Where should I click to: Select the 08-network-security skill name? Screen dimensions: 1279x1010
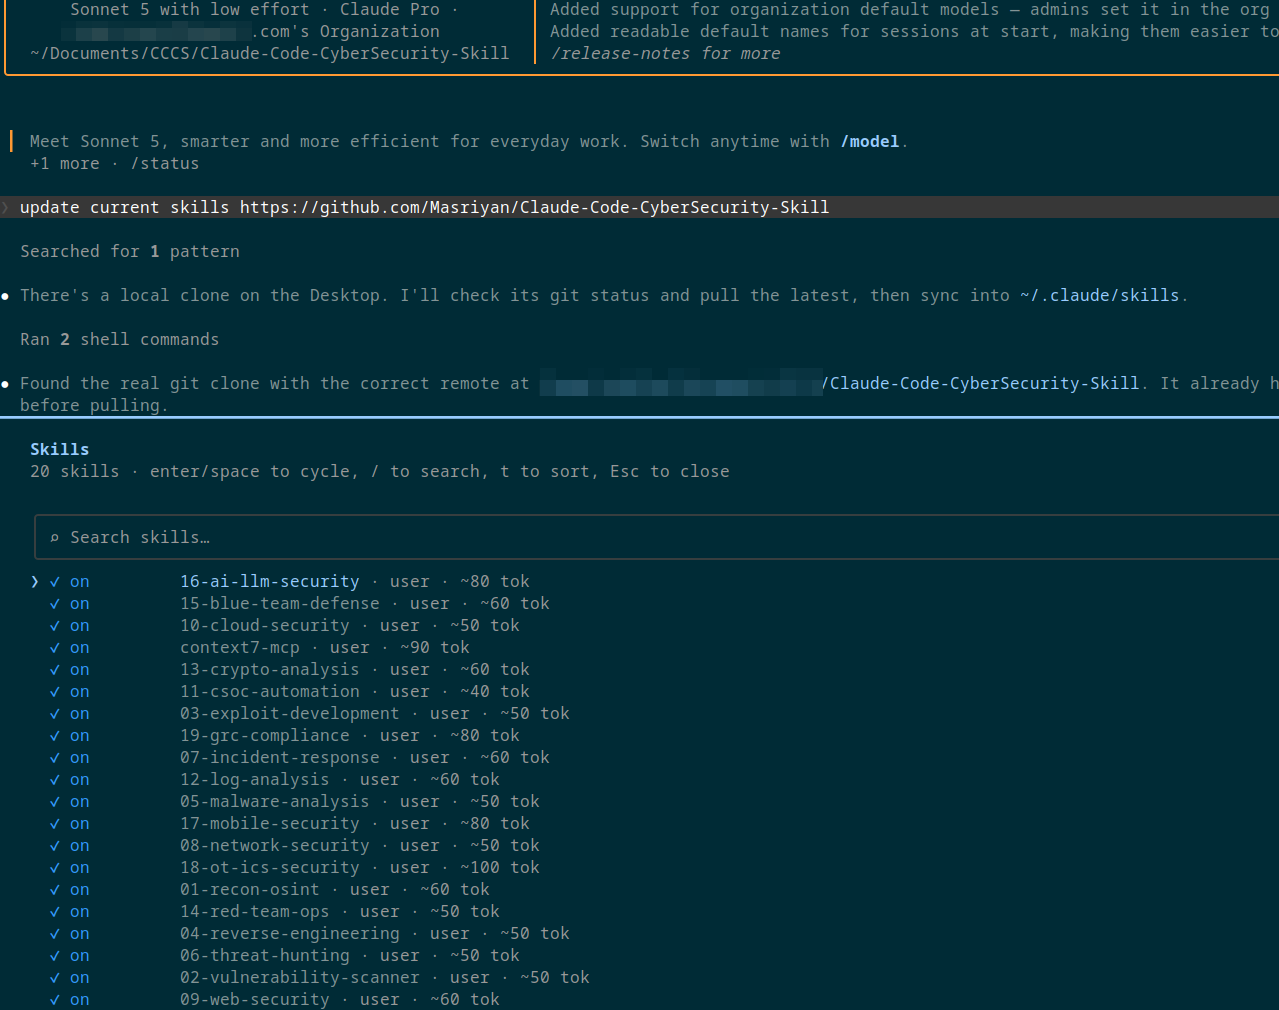pyautogui.click(x=275, y=846)
